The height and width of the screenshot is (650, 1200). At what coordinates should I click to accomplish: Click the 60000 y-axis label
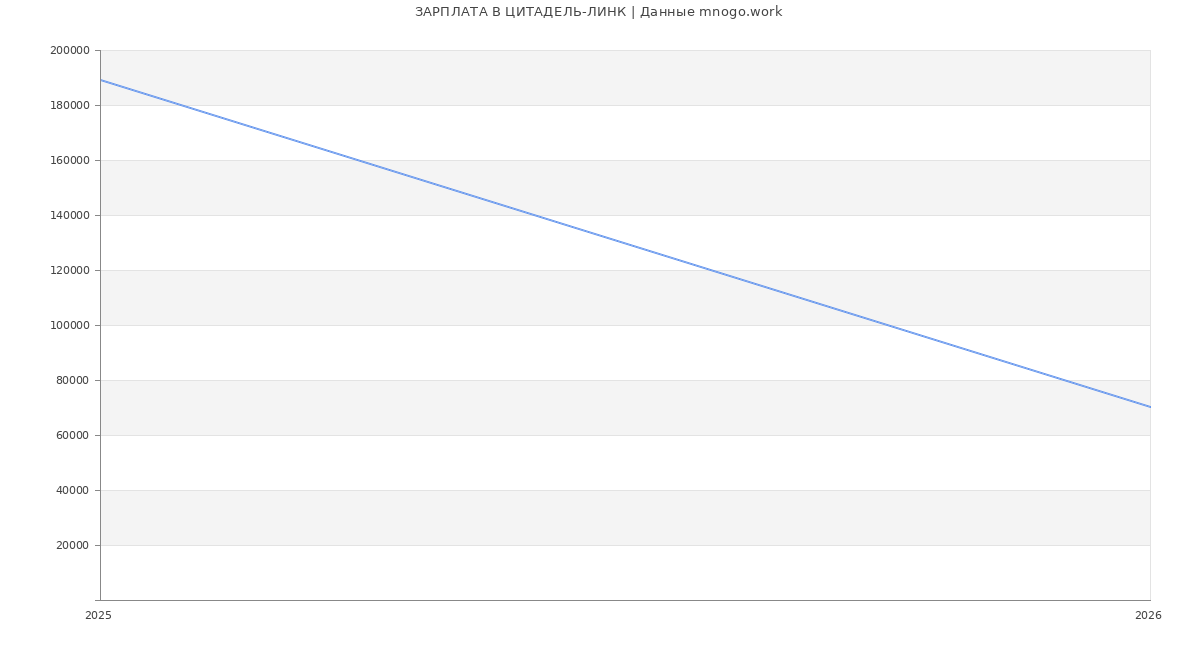point(72,436)
